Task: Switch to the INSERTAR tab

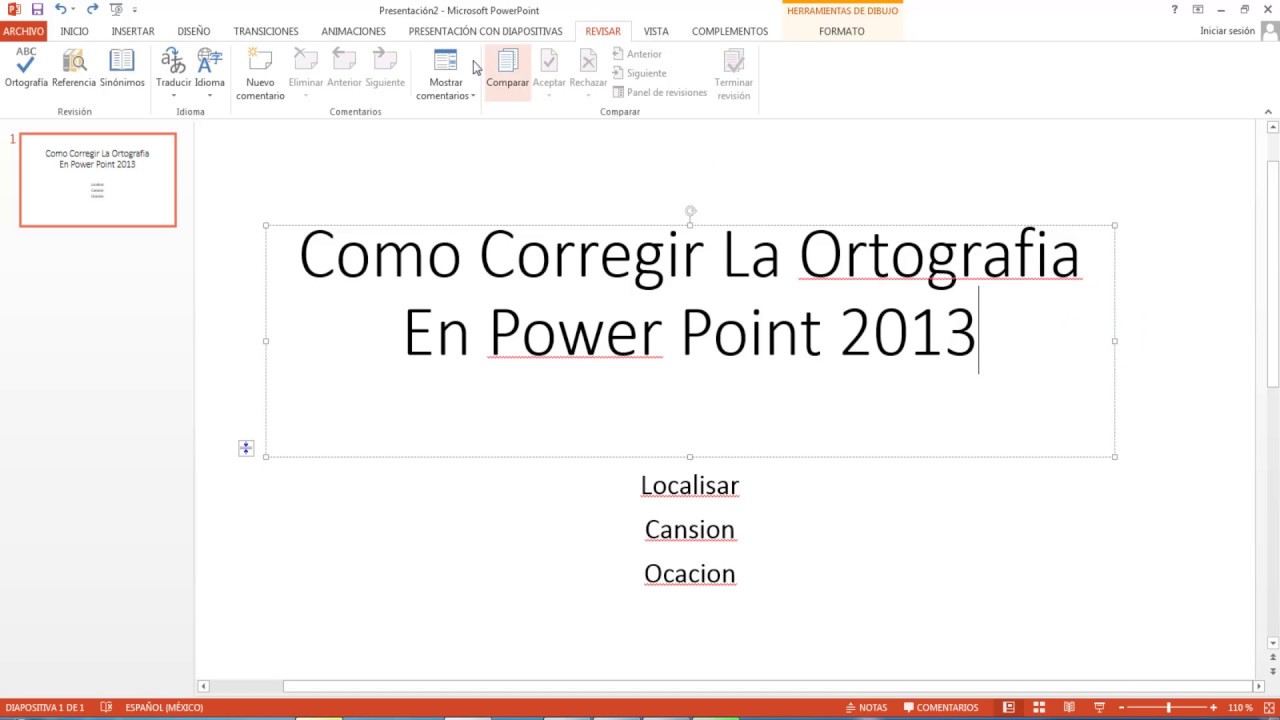Action: [x=133, y=31]
